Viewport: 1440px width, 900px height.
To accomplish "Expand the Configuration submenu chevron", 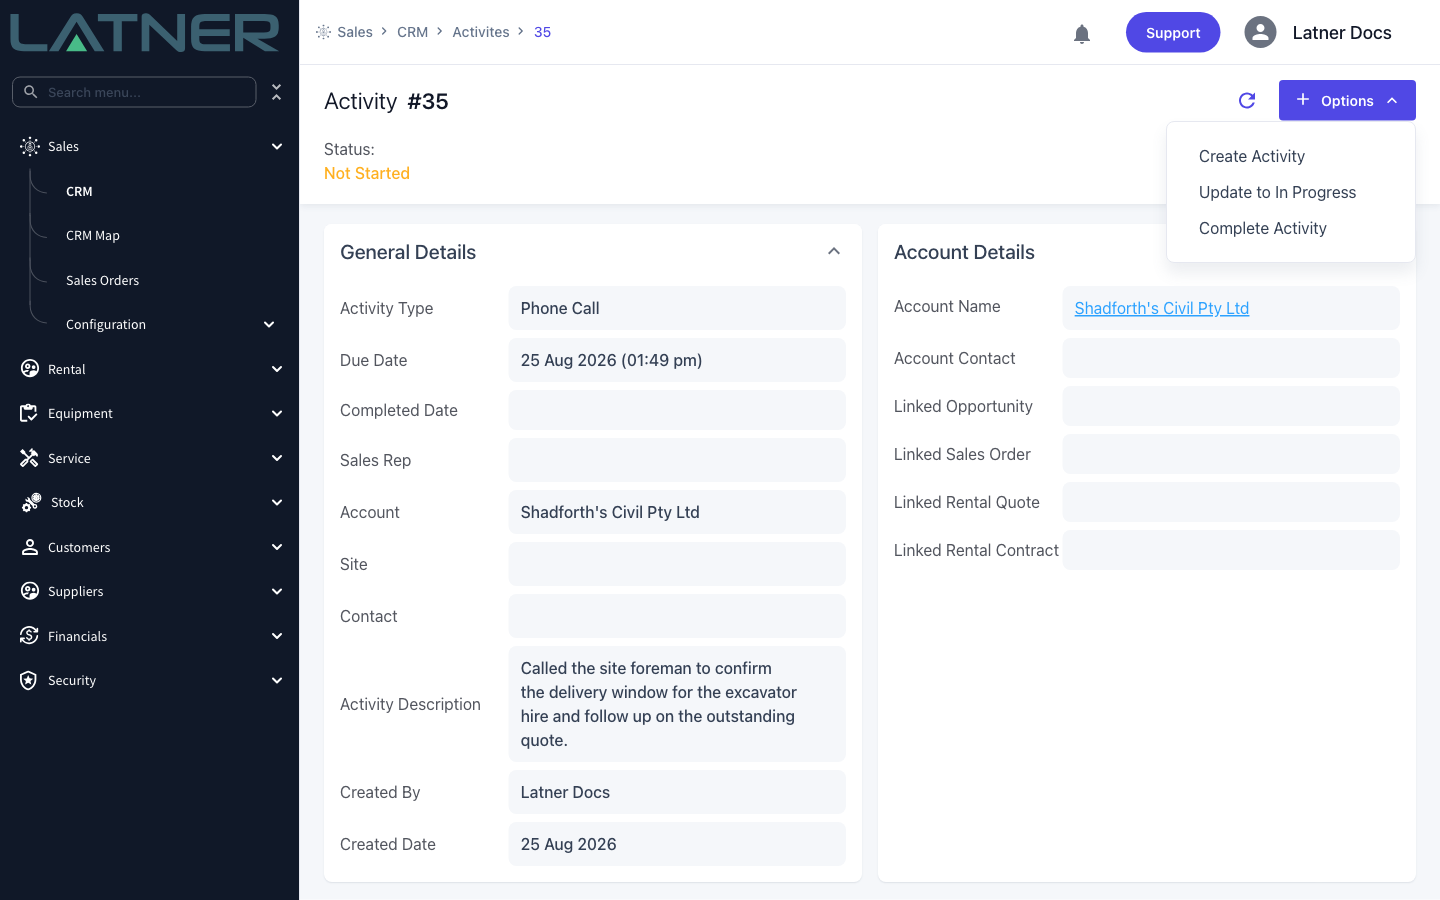I will pyautogui.click(x=269, y=324).
